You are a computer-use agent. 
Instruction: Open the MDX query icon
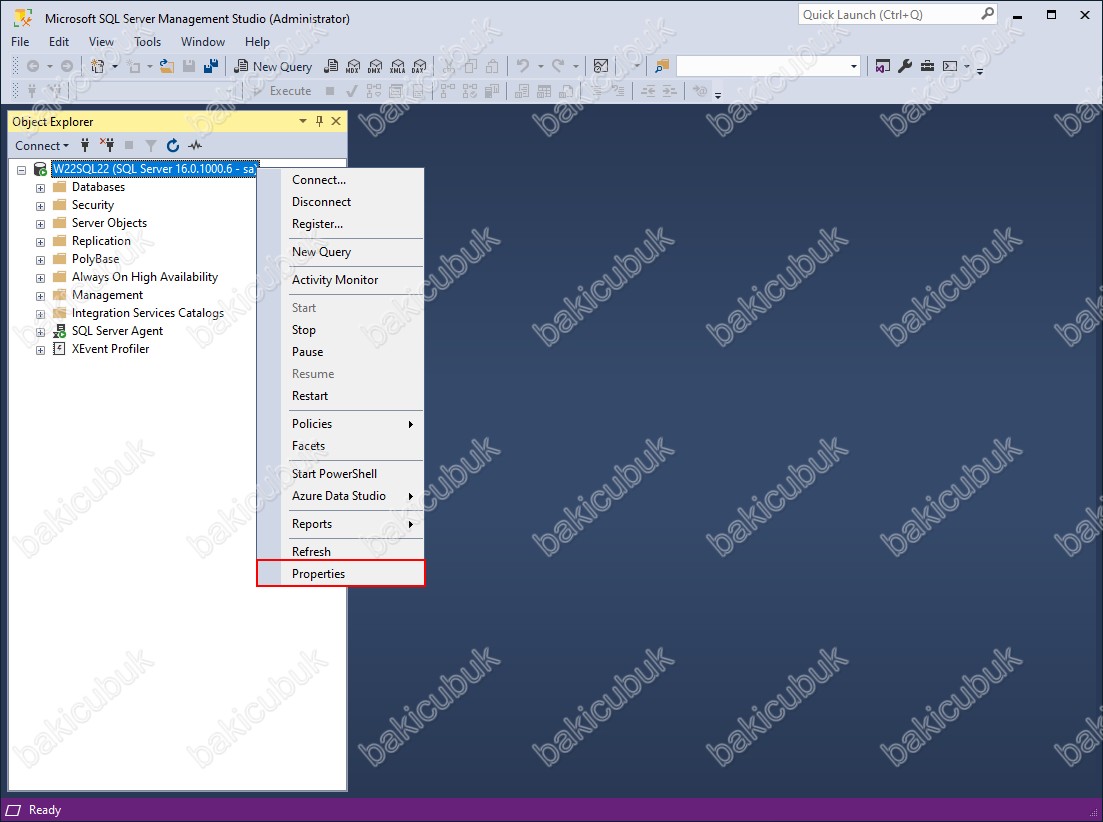click(x=352, y=66)
